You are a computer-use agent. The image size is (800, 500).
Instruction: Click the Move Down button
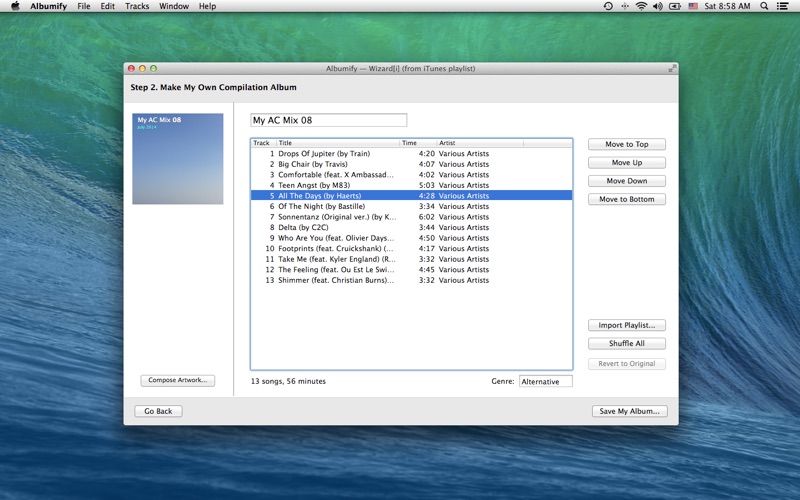point(627,181)
